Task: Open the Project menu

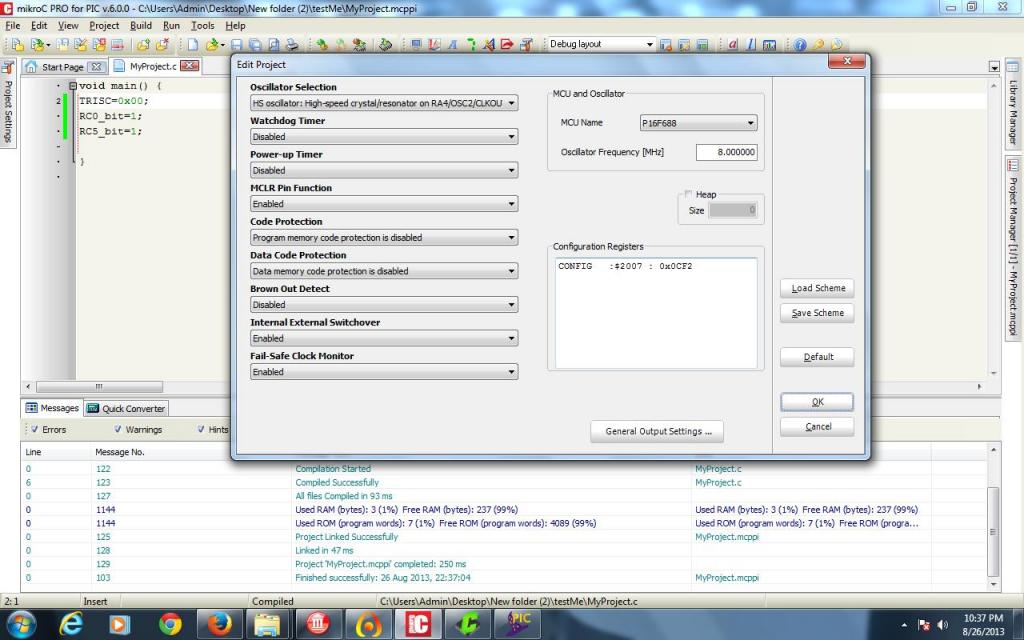Action: point(104,25)
